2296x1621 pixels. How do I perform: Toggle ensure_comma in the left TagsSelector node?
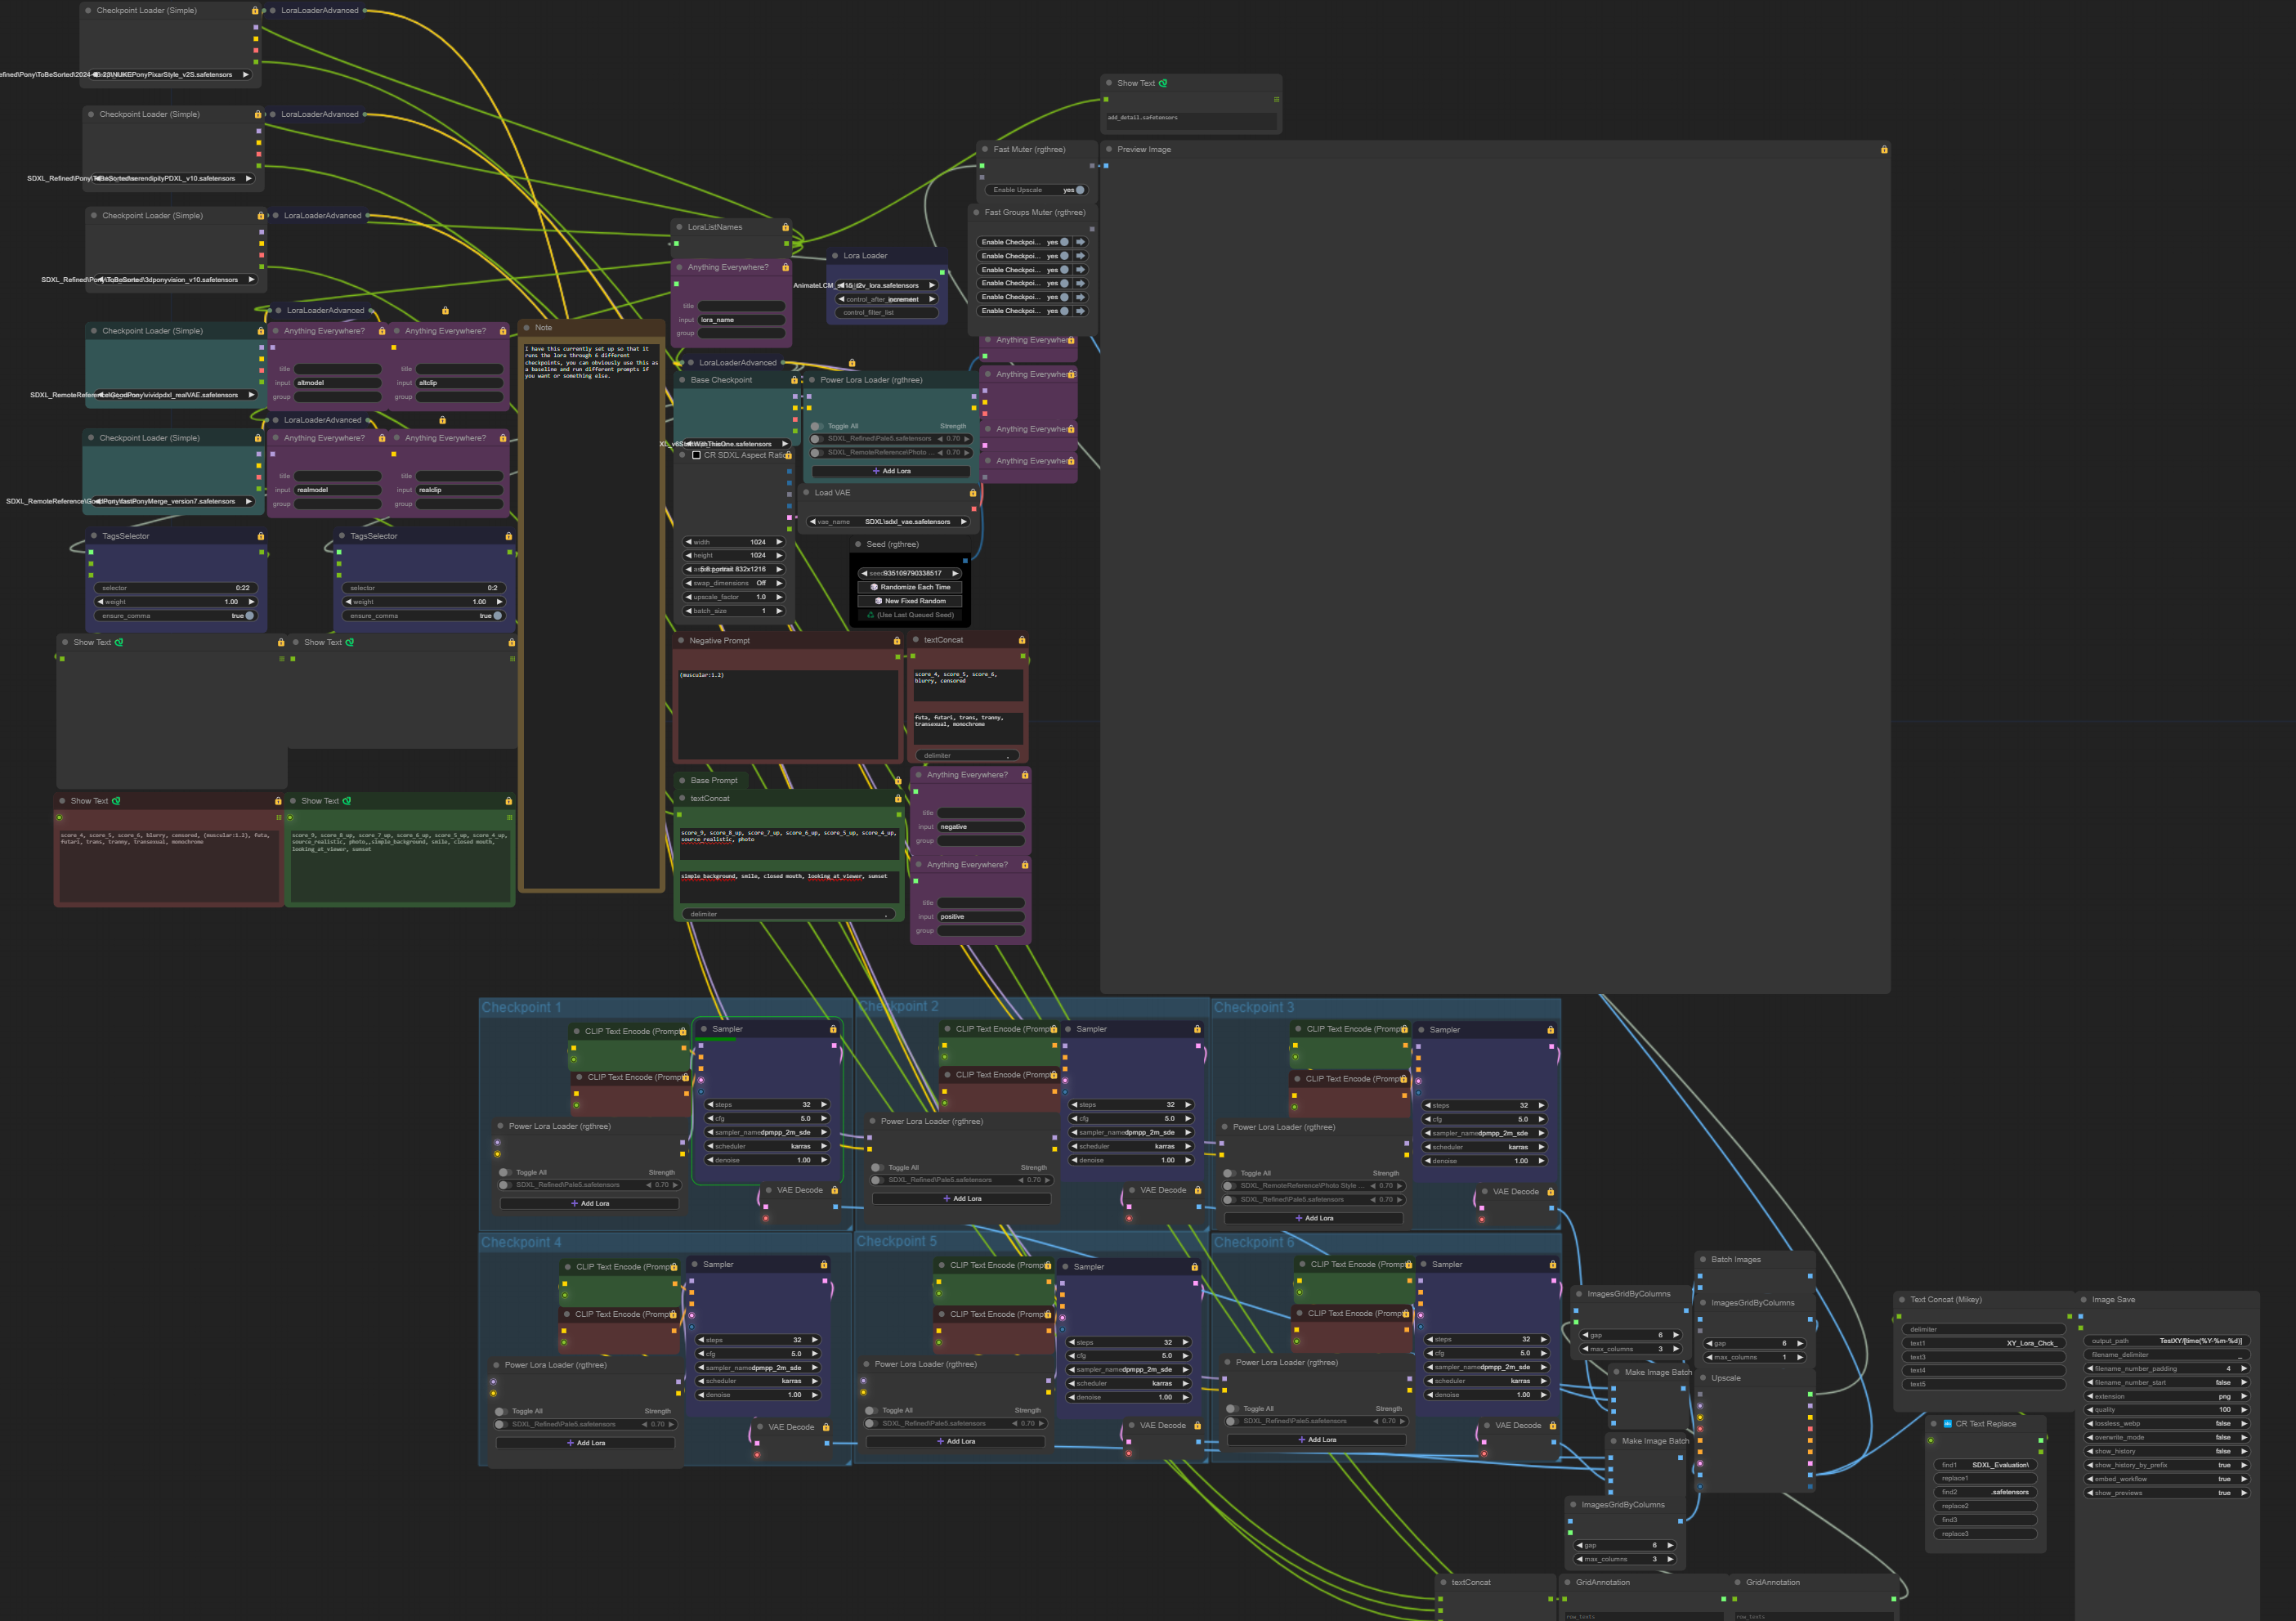(249, 616)
